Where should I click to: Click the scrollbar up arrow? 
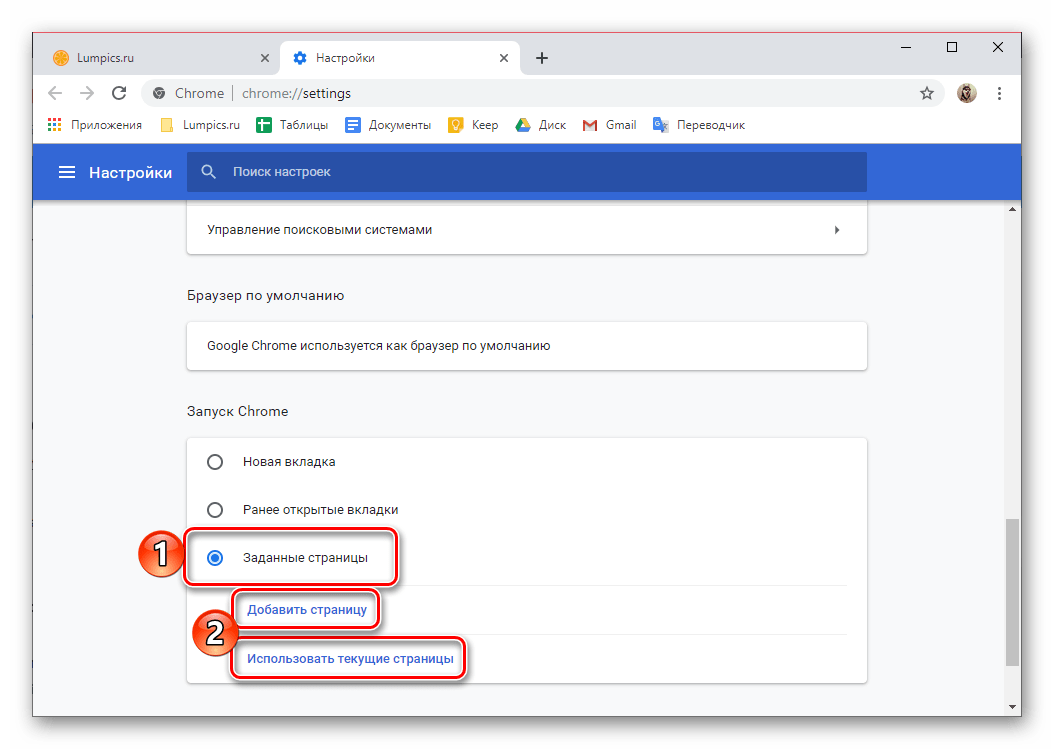point(1012,210)
